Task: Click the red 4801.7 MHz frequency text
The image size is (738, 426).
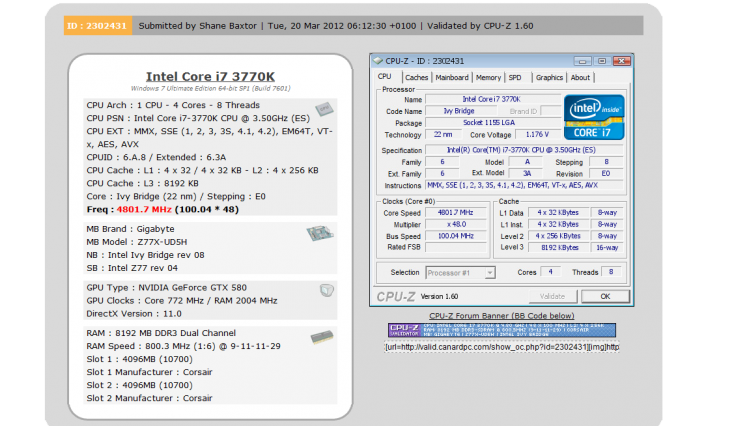Action: (x=144, y=209)
